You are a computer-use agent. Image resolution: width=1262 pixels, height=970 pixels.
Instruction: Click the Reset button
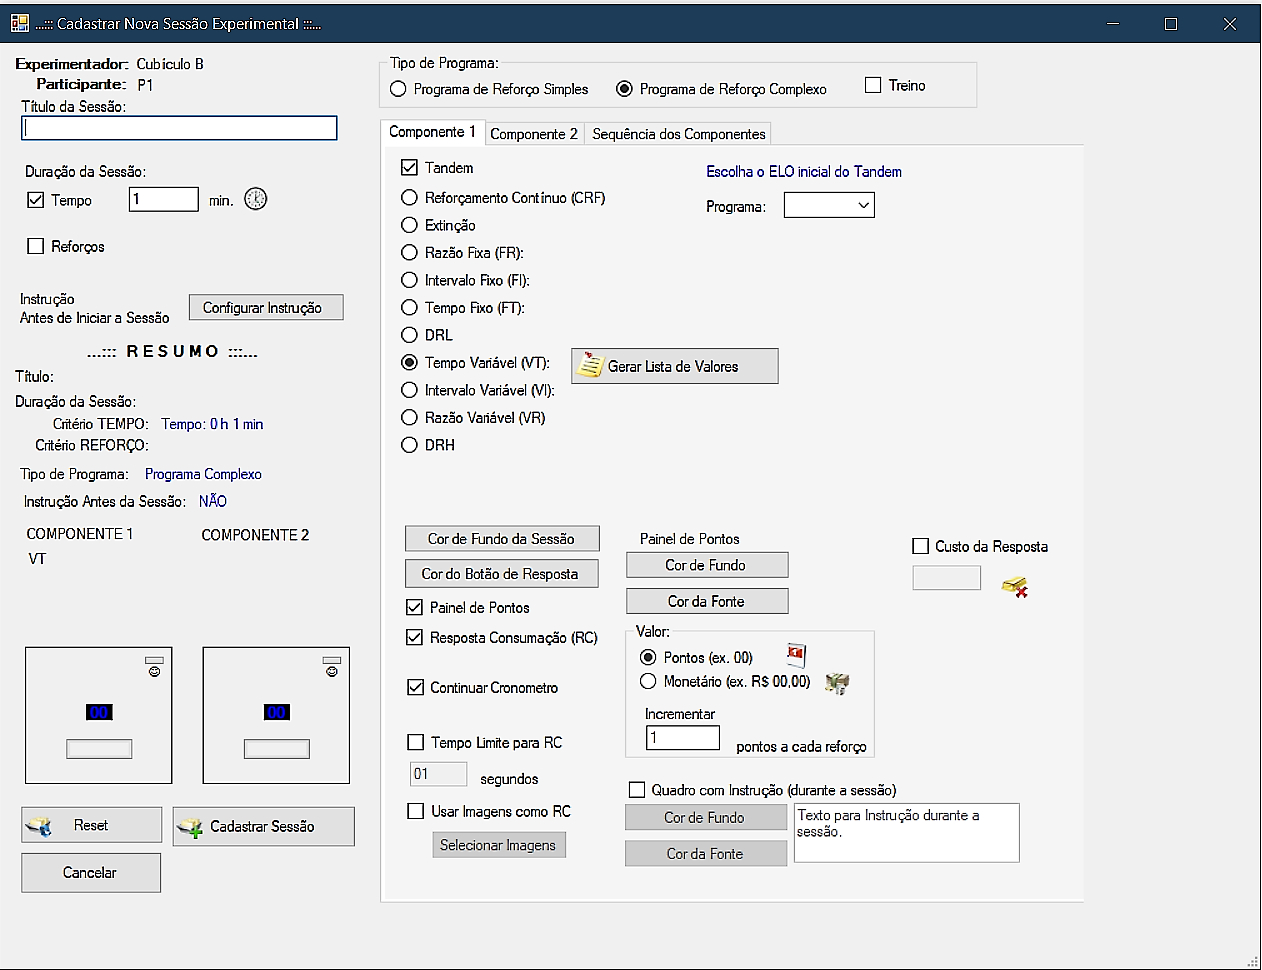point(91,825)
